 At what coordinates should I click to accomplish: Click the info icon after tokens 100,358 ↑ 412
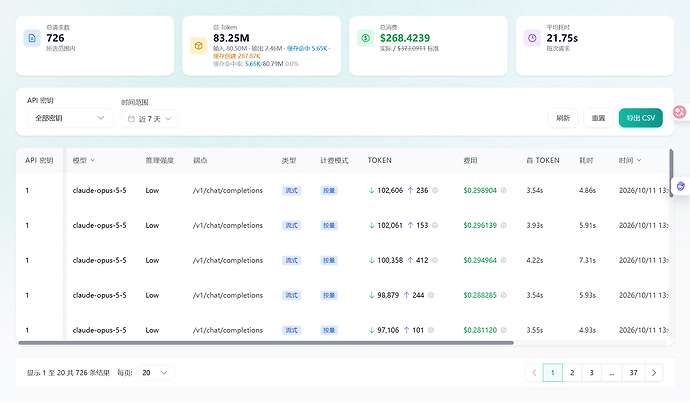[435, 260]
